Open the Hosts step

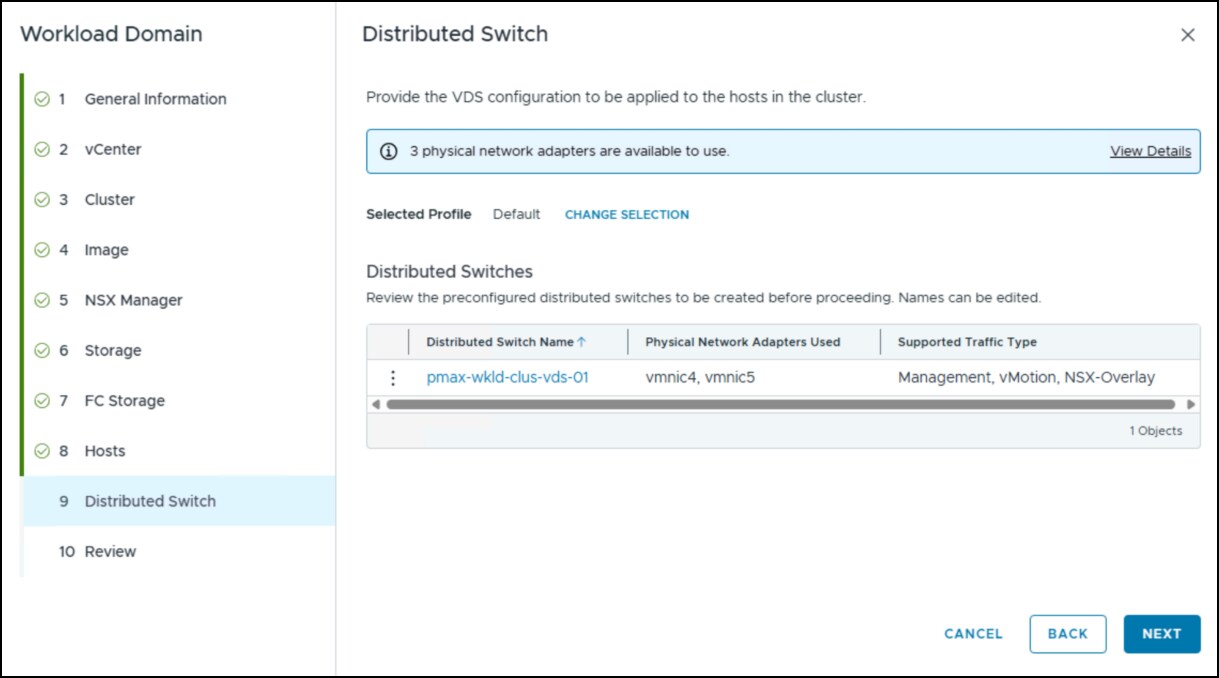coord(105,451)
